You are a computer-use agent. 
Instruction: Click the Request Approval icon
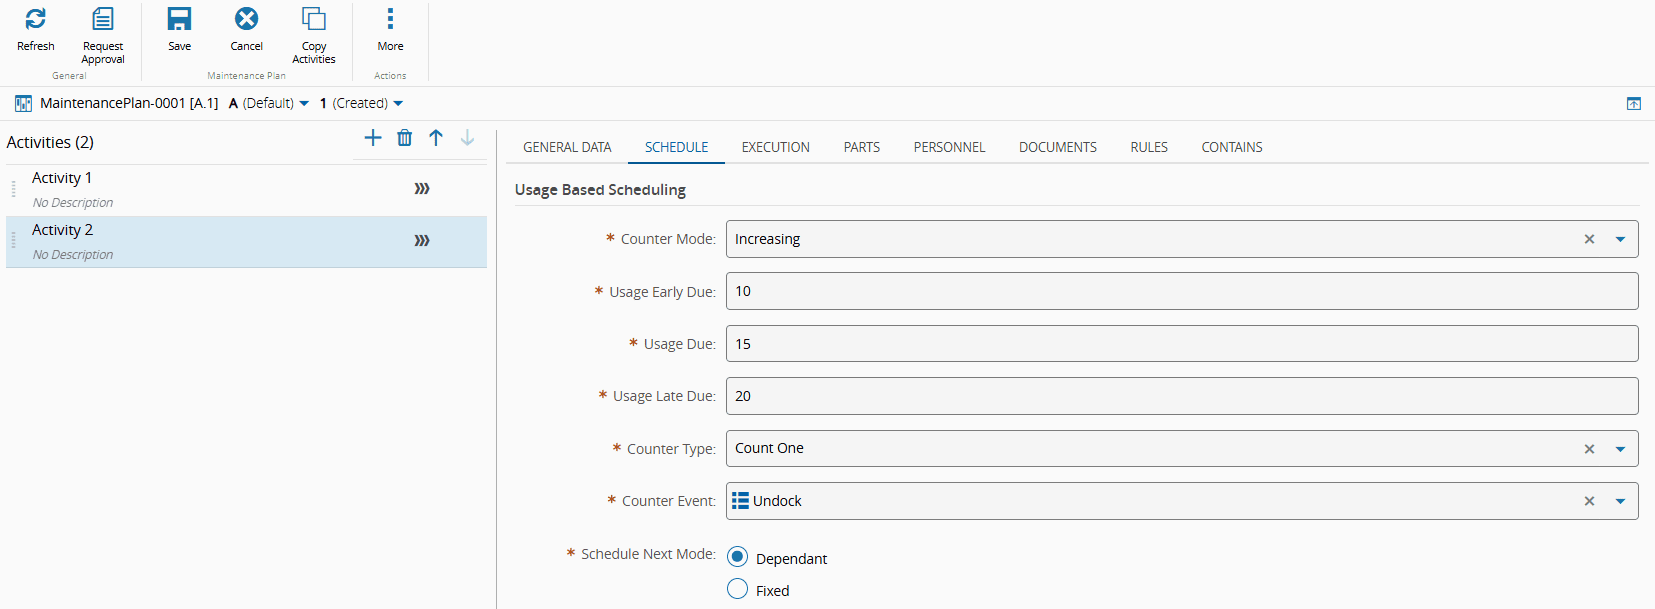coord(103,19)
